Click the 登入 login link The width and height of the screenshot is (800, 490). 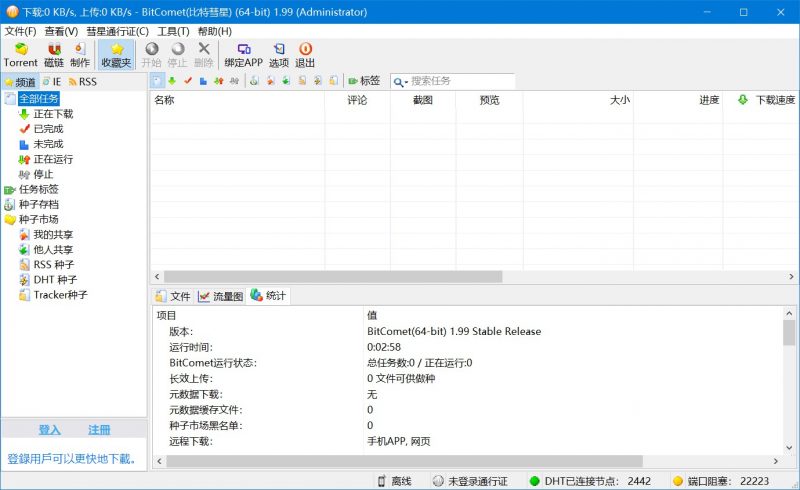pos(50,430)
